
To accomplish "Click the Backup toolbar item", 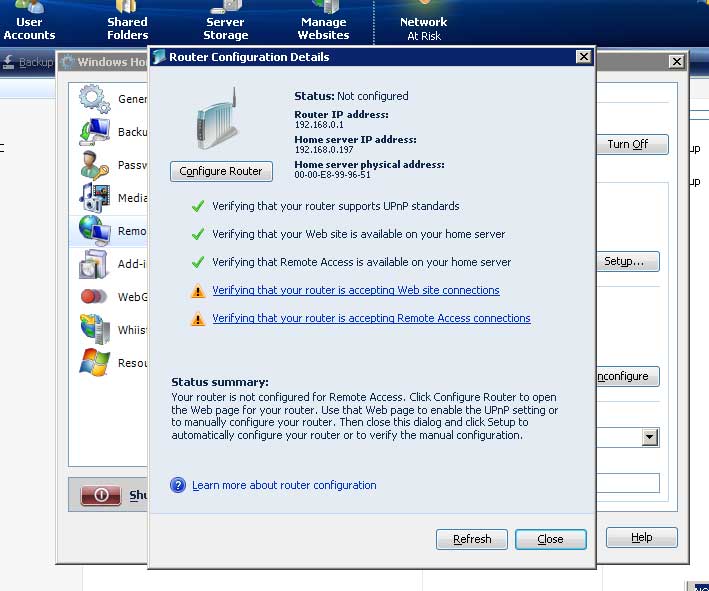I will pyautogui.click(x=28, y=62).
